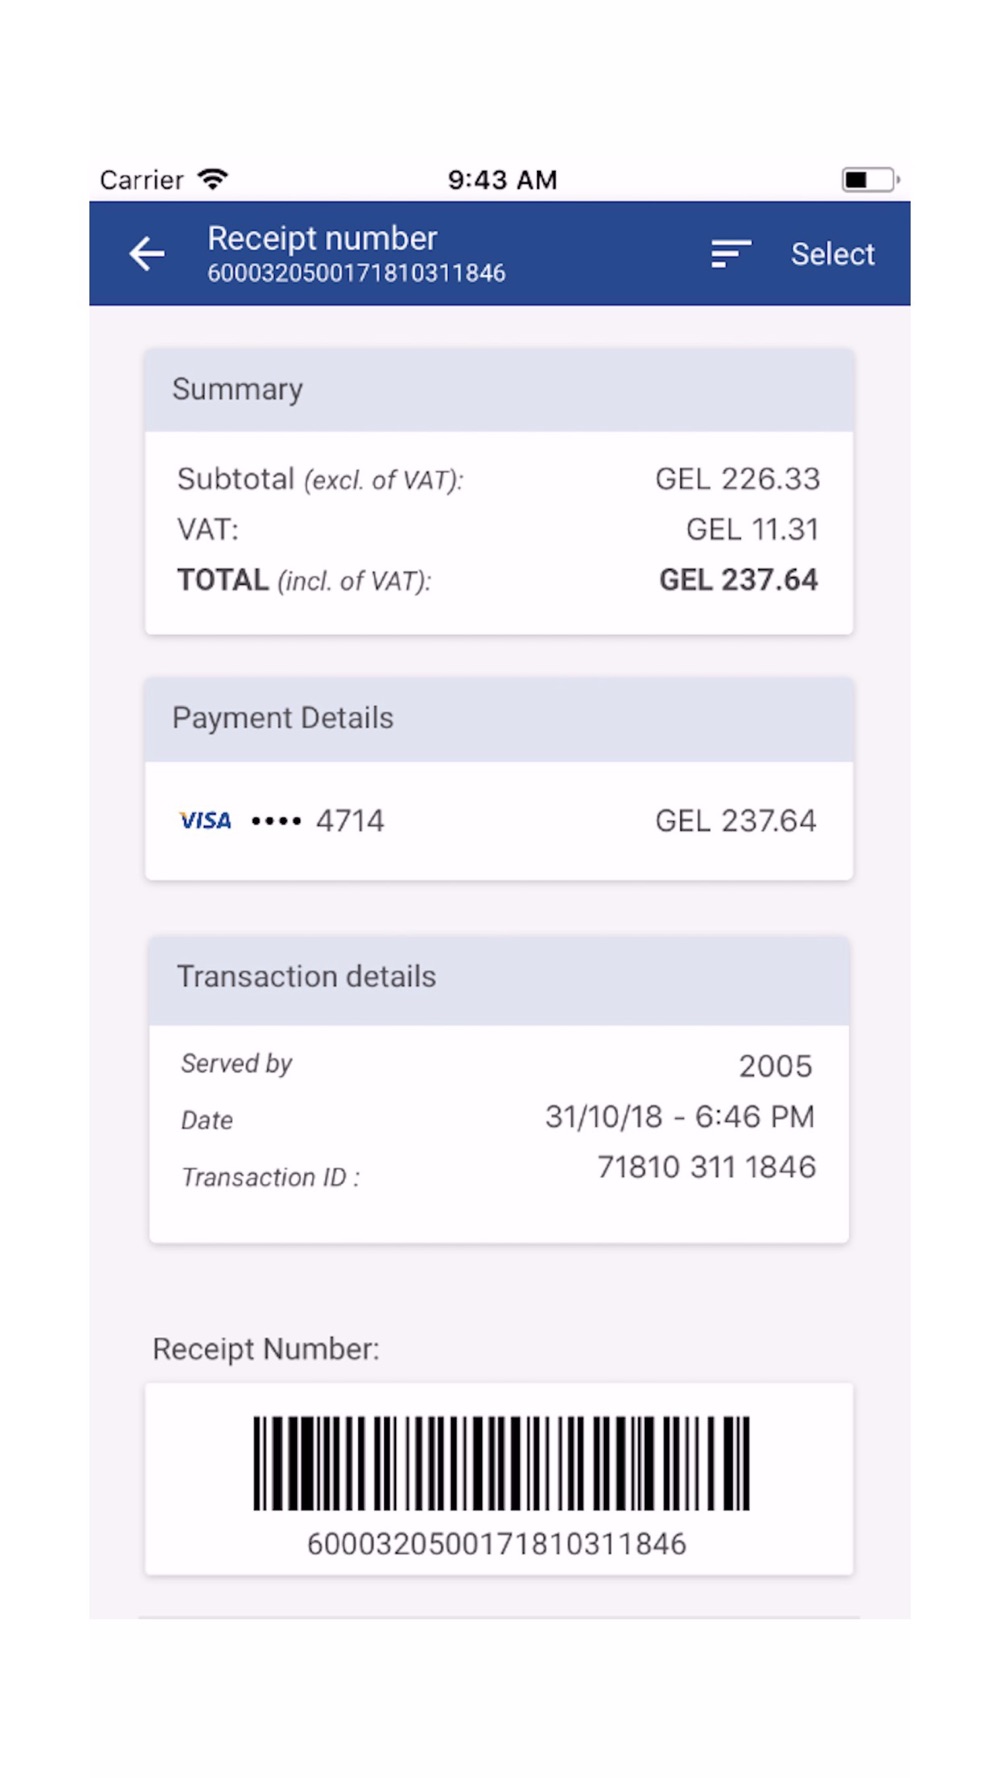Tap the Select button
The height and width of the screenshot is (1778, 1000).
tap(832, 254)
